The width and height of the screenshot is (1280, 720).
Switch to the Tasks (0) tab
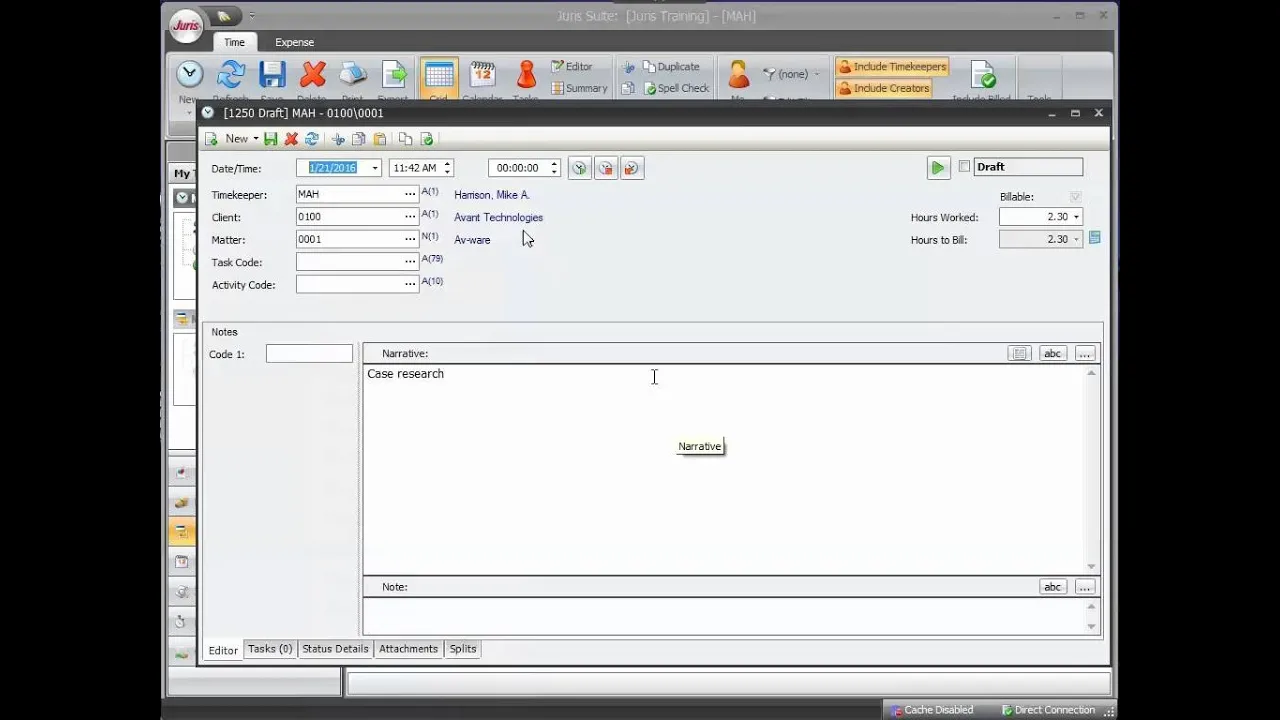tap(270, 649)
